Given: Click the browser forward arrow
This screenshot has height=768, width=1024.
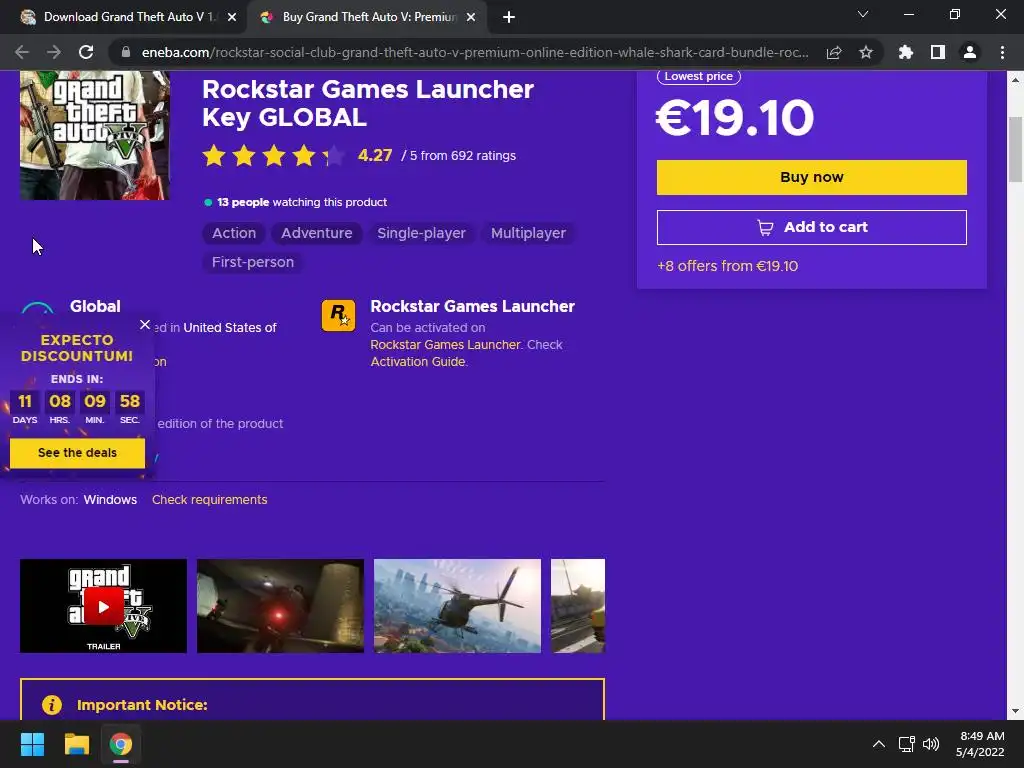Looking at the screenshot, I should coord(54,52).
